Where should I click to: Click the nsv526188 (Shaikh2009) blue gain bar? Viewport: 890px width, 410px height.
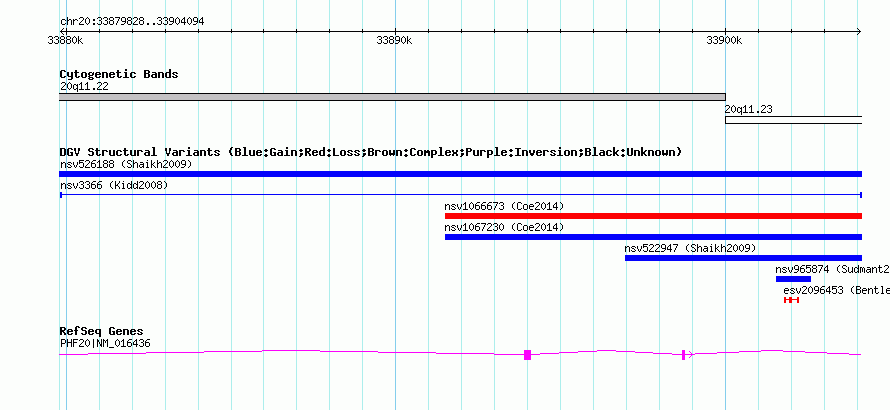pos(460,174)
